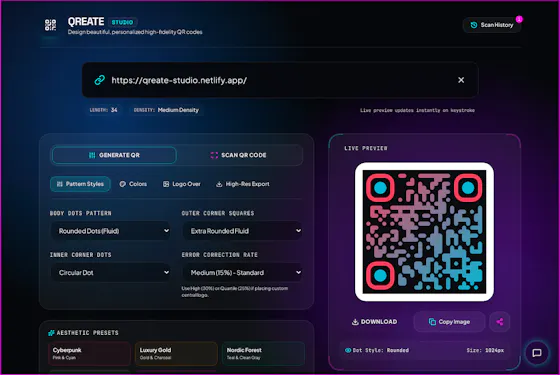Click the QREATE title text
Viewport: 560px width, 375px height.
(86, 22)
